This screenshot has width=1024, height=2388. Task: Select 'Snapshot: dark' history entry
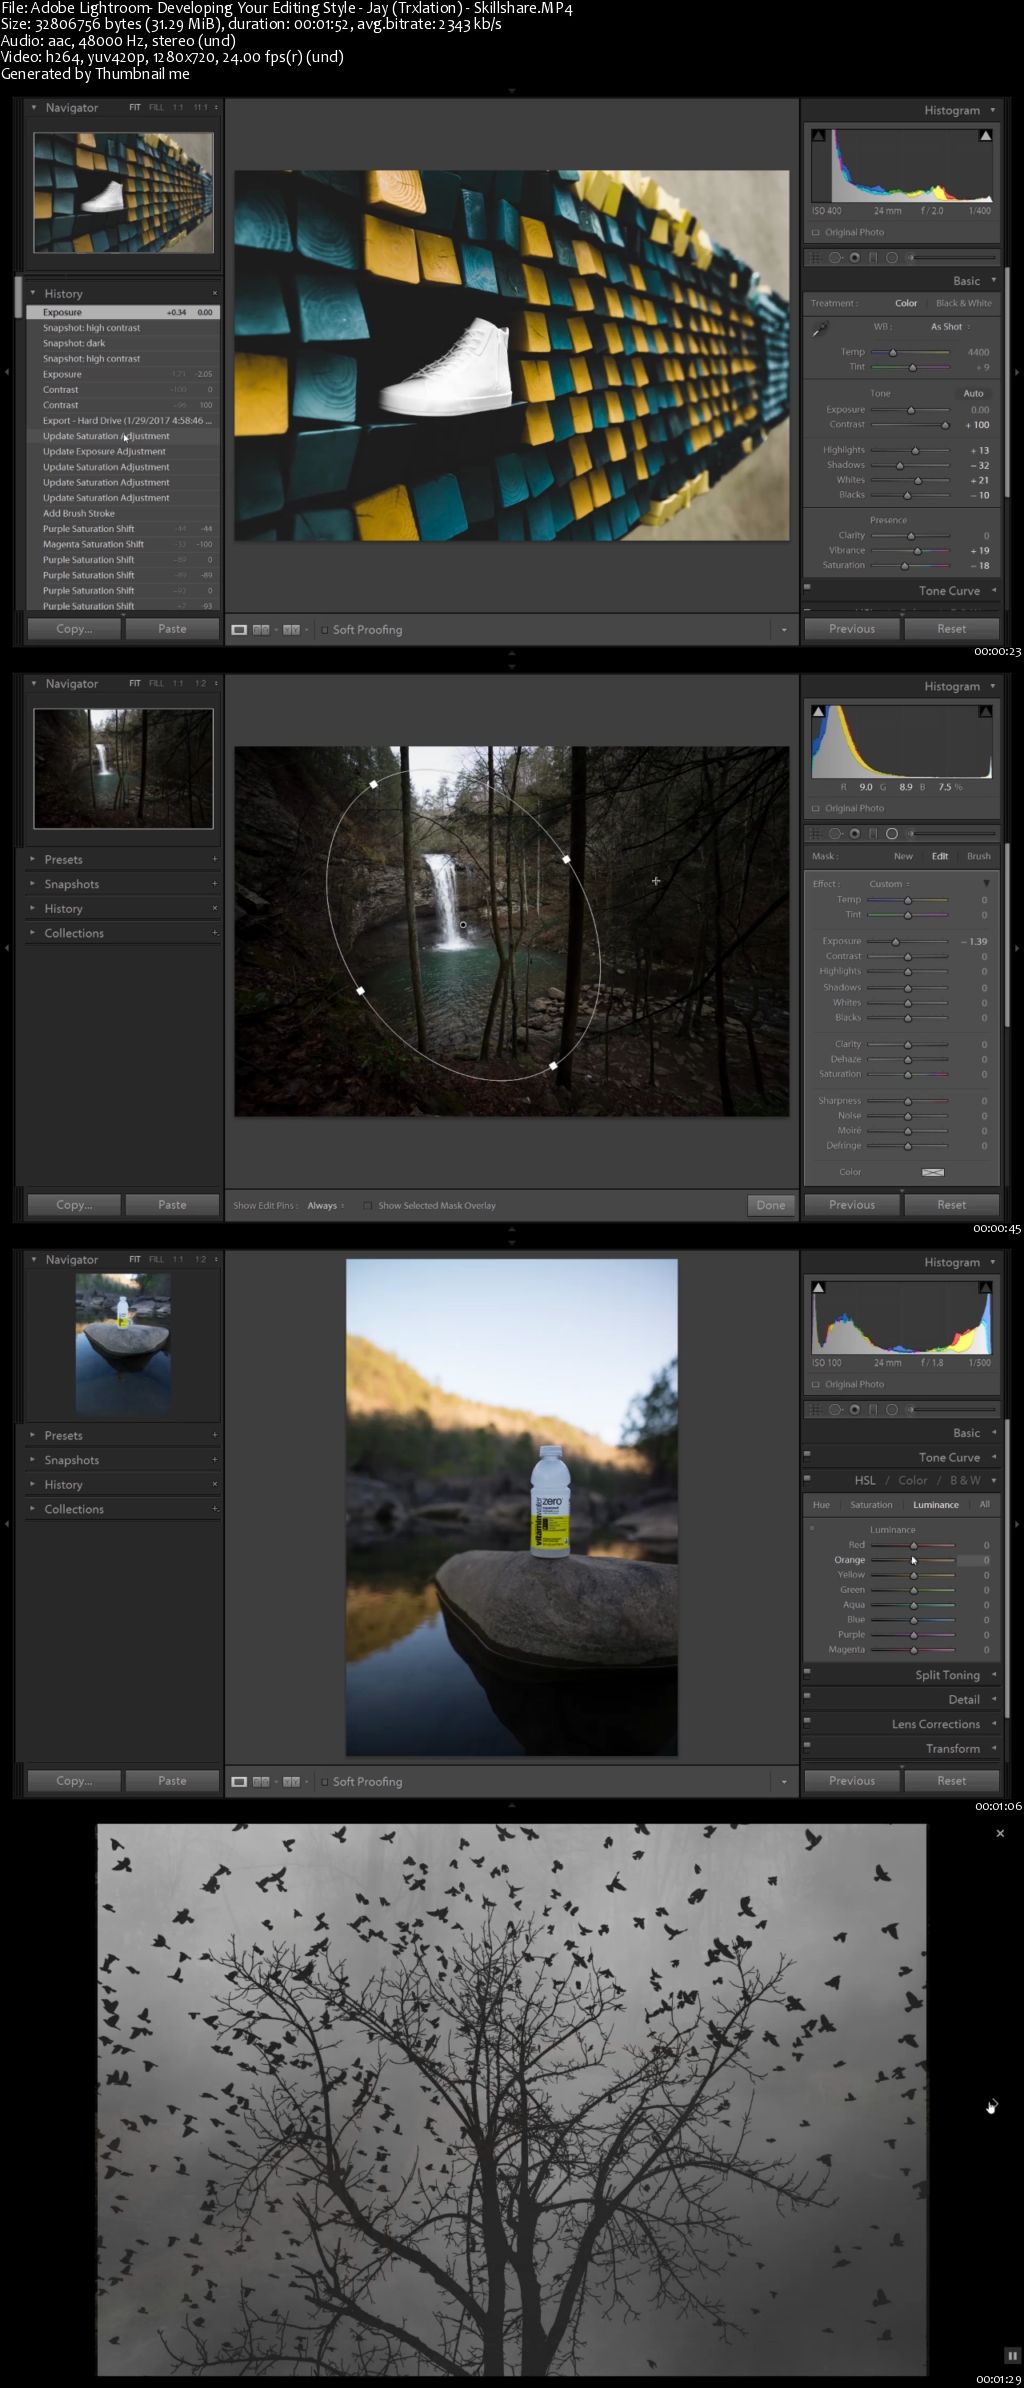click(74, 343)
